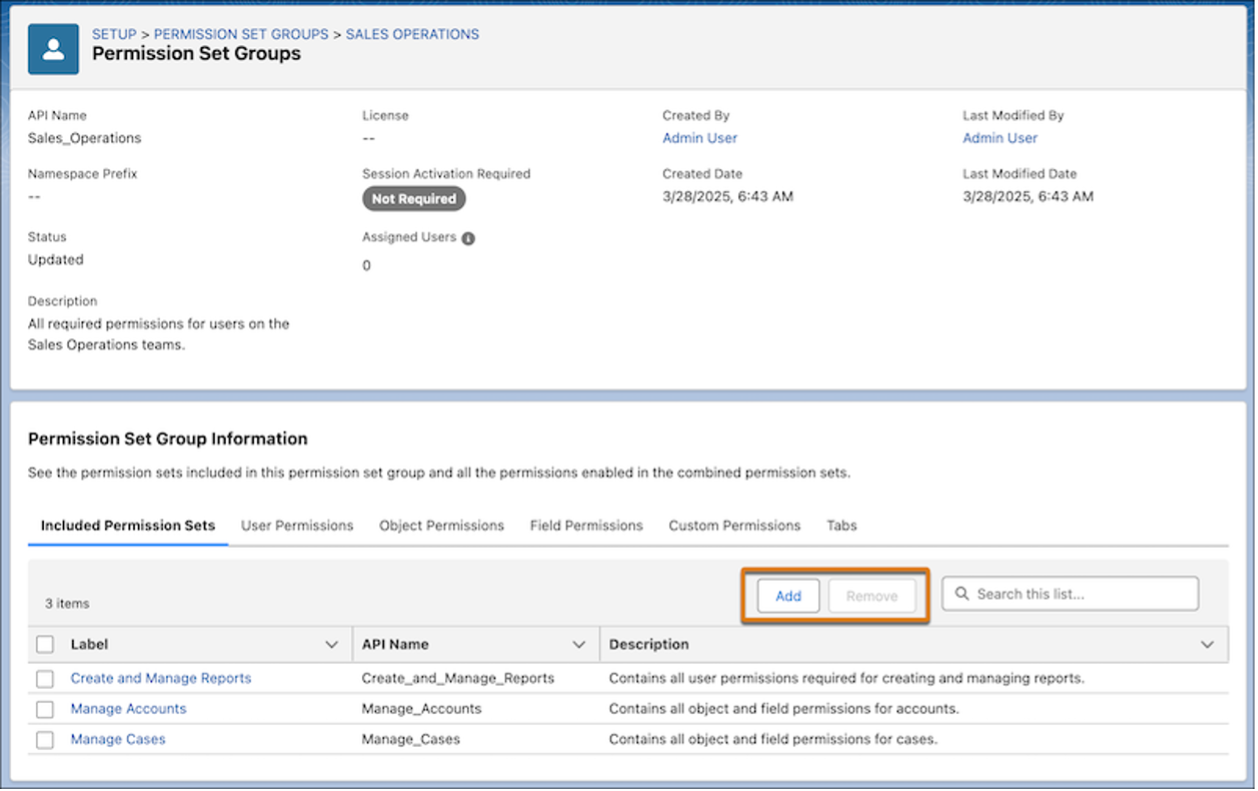
Task: Check the Create and Manage Reports row checkbox
Action: pos(45,679)
